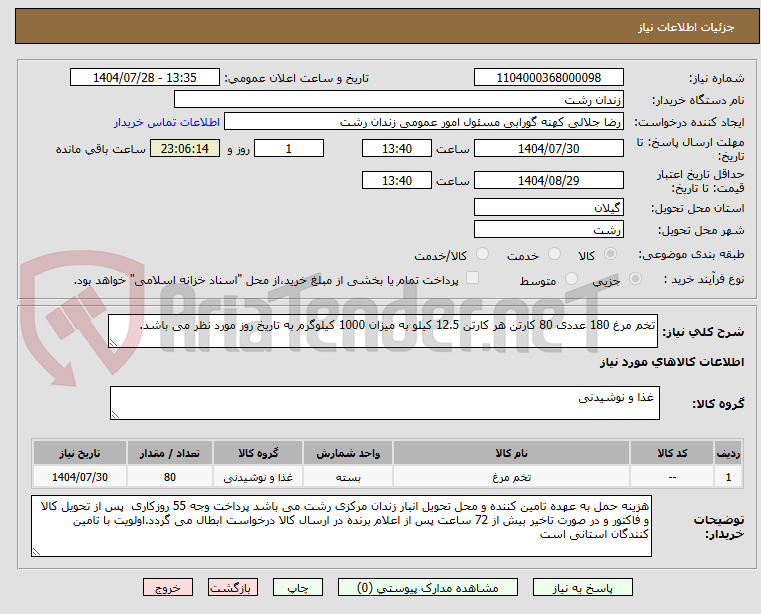Click the شماره نیاز field 1104000368000098

coord(548,78)
